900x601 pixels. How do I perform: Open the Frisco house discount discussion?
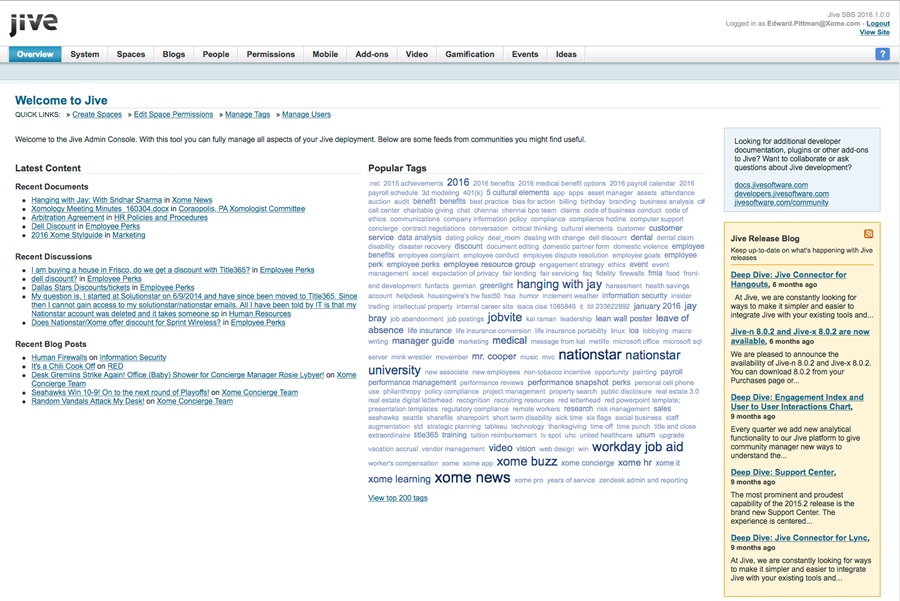click(x=141, y=270)
